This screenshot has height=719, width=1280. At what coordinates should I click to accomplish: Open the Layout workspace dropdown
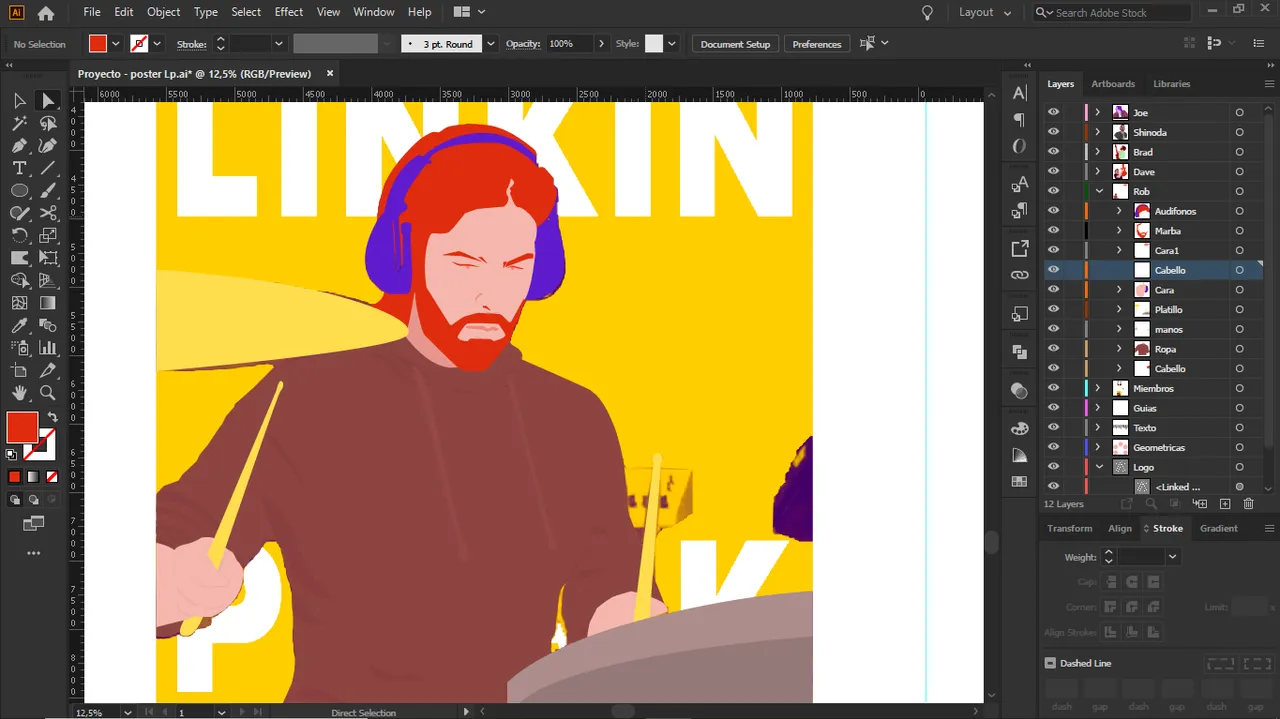click(x=985, y=13)
